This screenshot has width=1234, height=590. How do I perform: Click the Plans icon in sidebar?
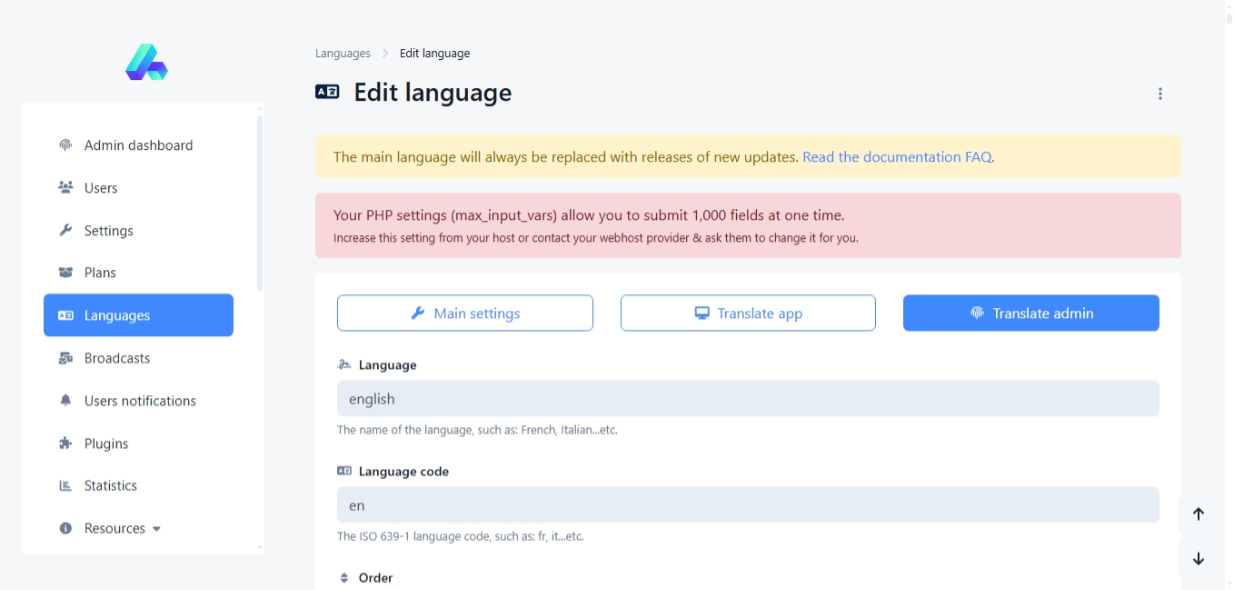click(66, 273)
